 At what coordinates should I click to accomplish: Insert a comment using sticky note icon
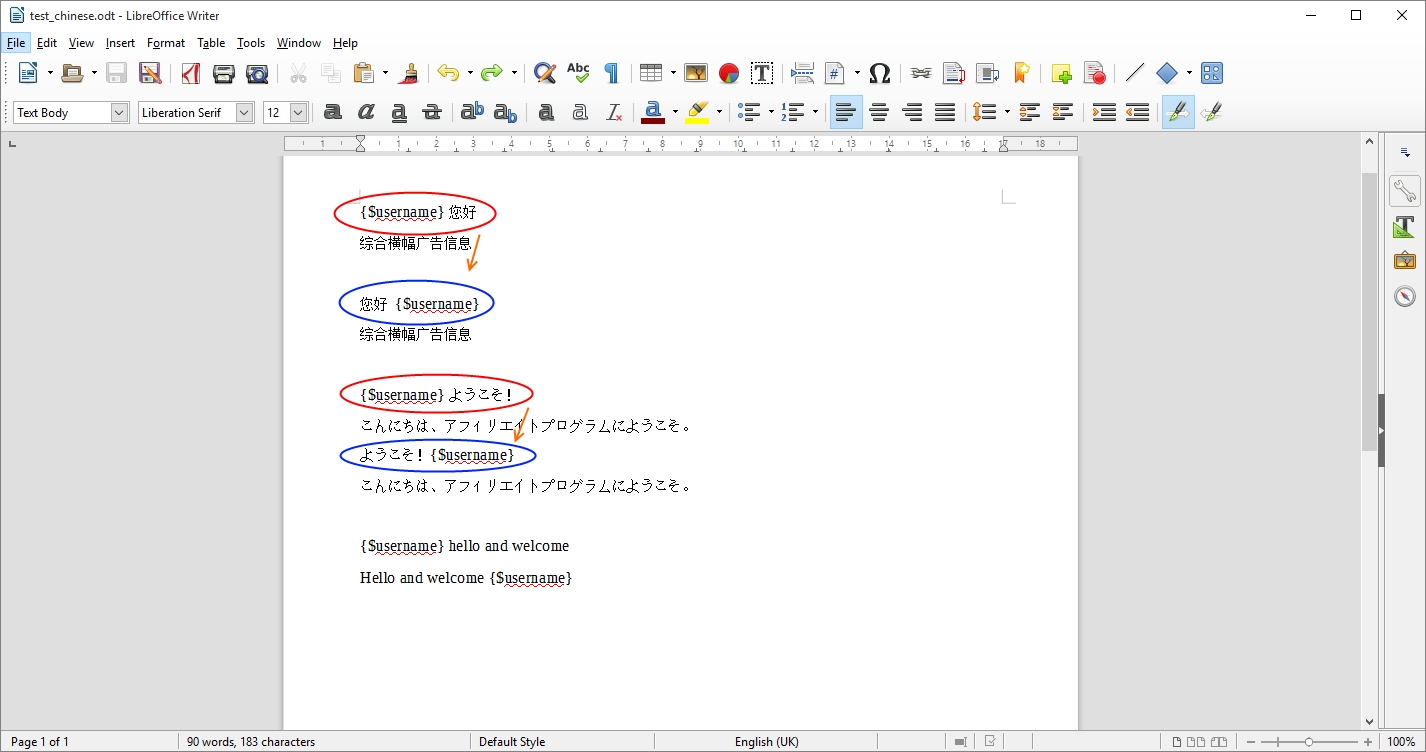[x=1061, y=73]
